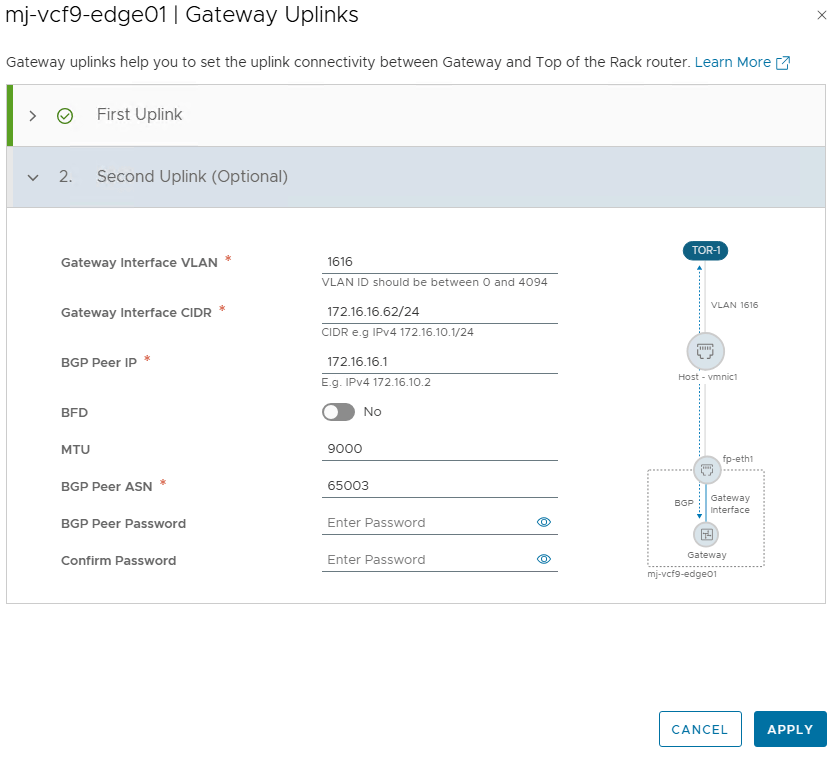This screenshot has height=757, width=840.
Task: Click the VLAN ID range hint text
Action: (434, 282)
